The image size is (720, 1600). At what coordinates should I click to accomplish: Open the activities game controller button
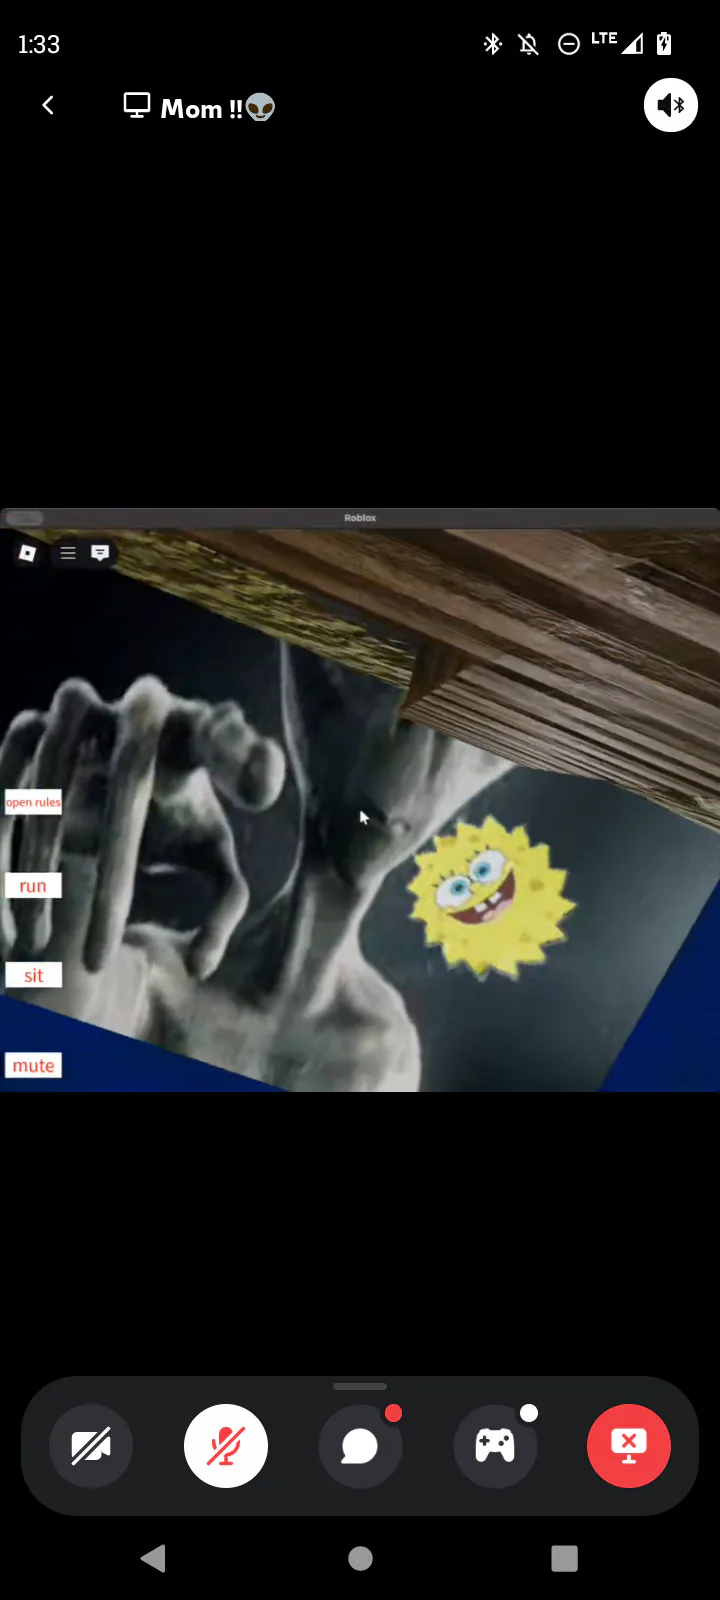(495, 1446)
